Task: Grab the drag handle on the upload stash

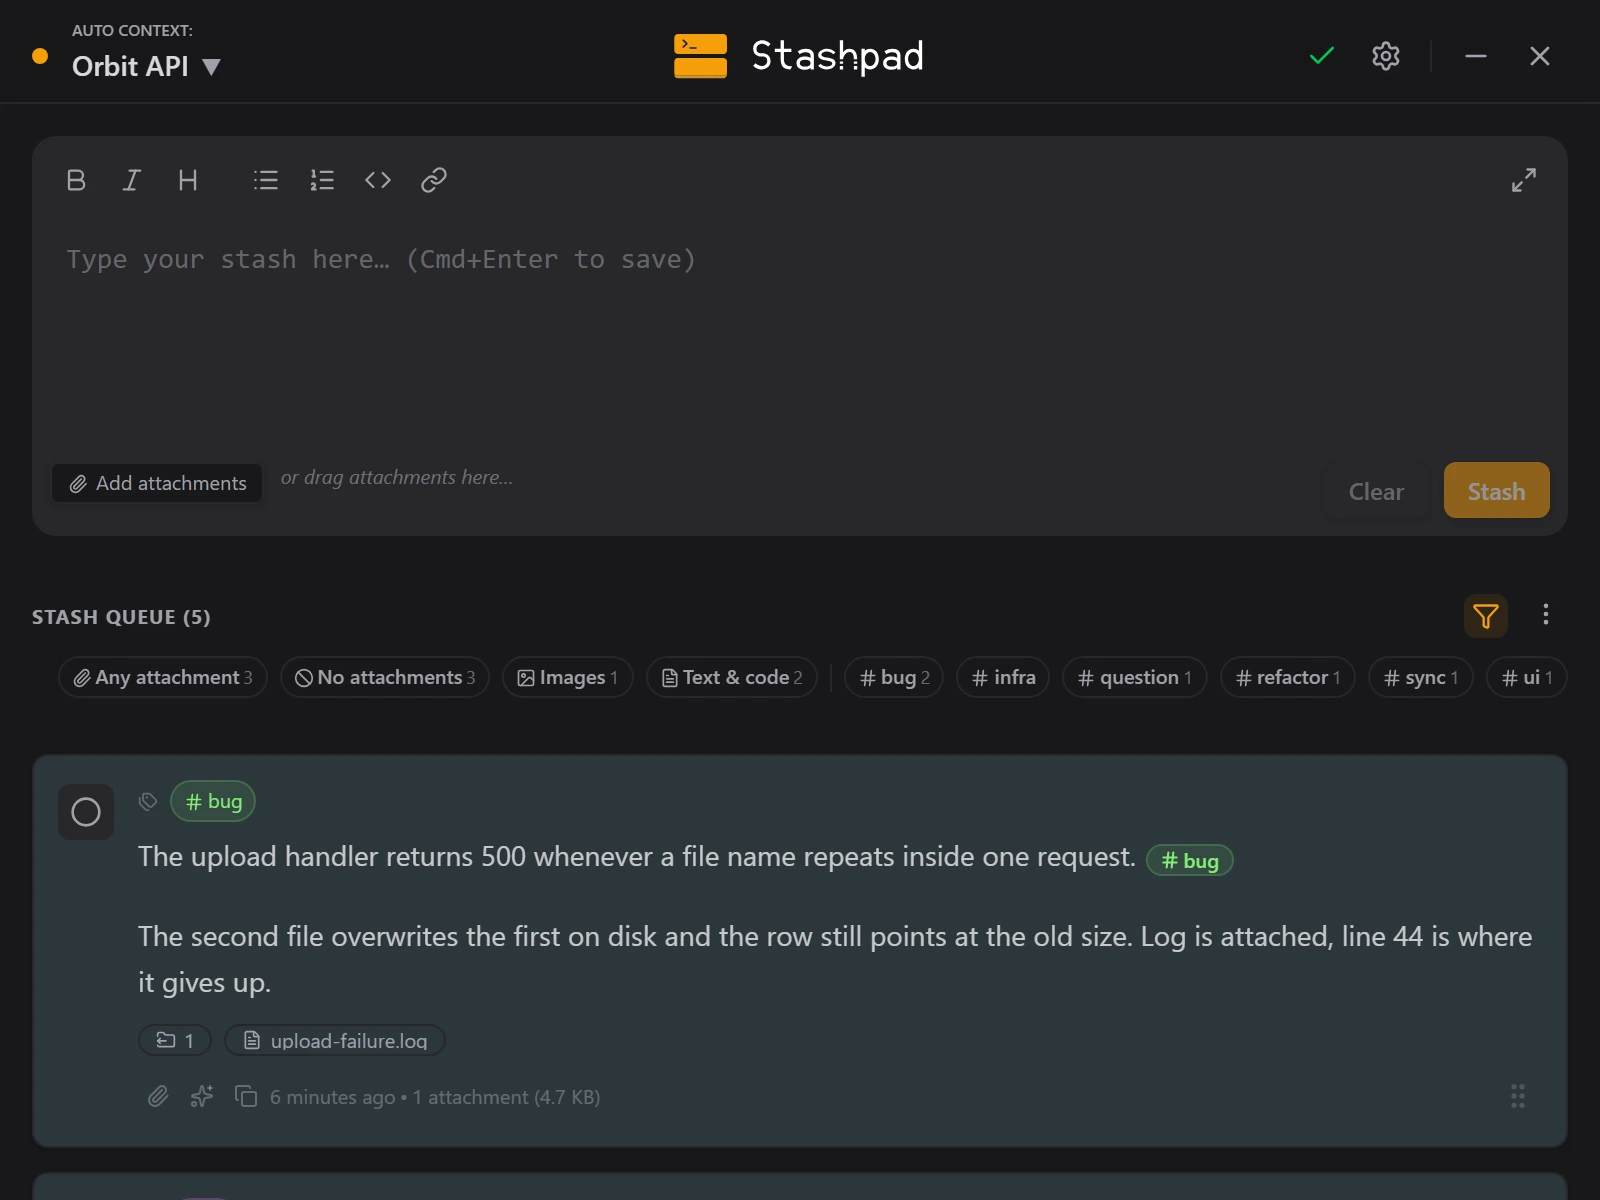Action: pyautogui.click(x=1518, y=1097)
